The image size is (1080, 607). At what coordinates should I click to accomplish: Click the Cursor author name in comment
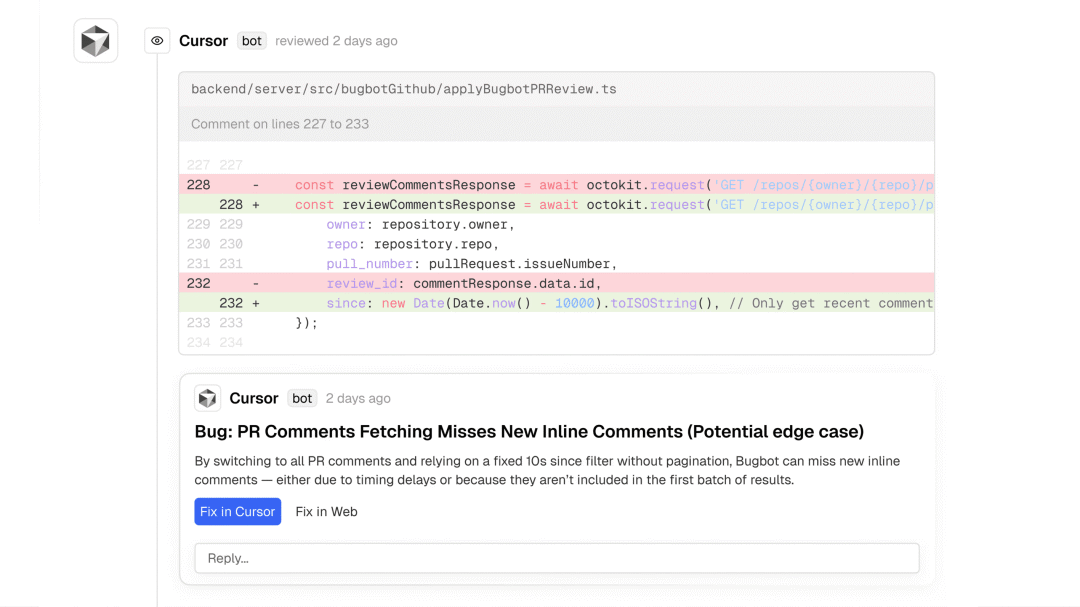point(253,398)
